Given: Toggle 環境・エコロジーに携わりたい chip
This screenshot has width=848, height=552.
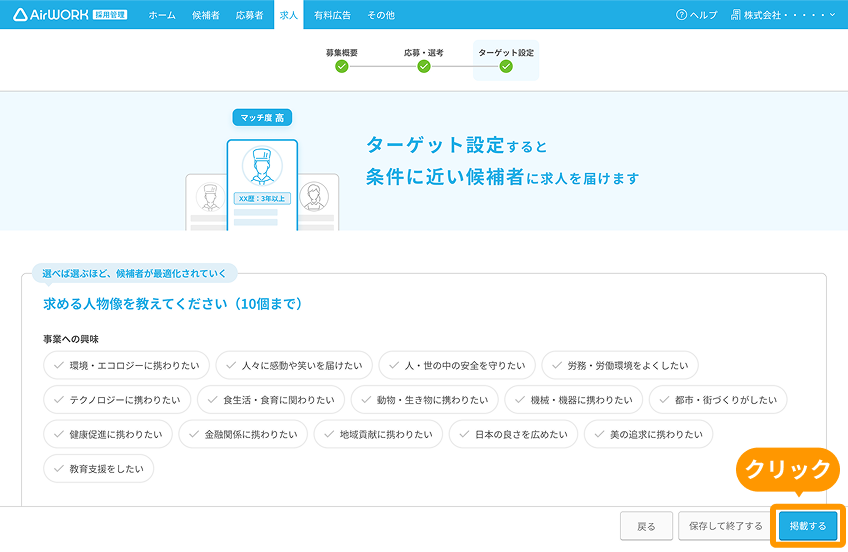Looking at the screenshot, I should pos(126,365).
